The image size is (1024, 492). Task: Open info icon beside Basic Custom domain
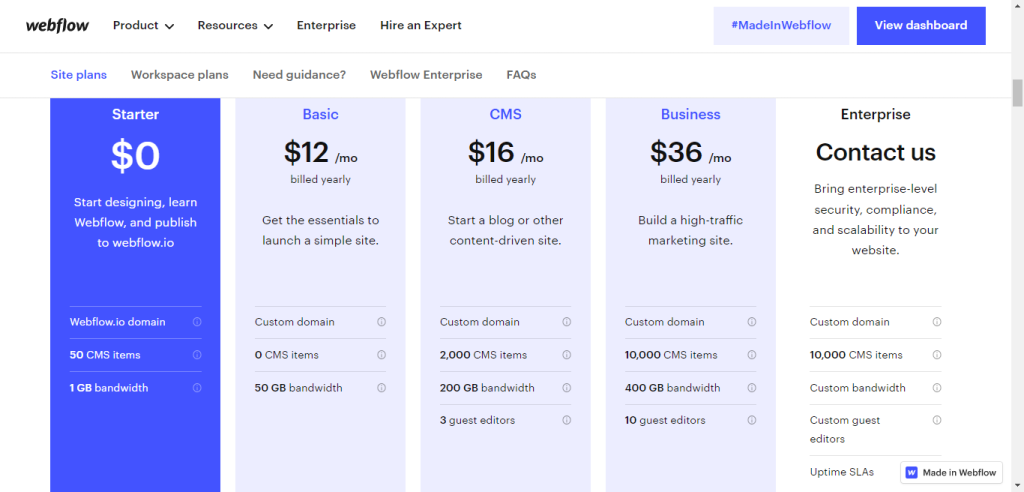(x=381, y=322)
